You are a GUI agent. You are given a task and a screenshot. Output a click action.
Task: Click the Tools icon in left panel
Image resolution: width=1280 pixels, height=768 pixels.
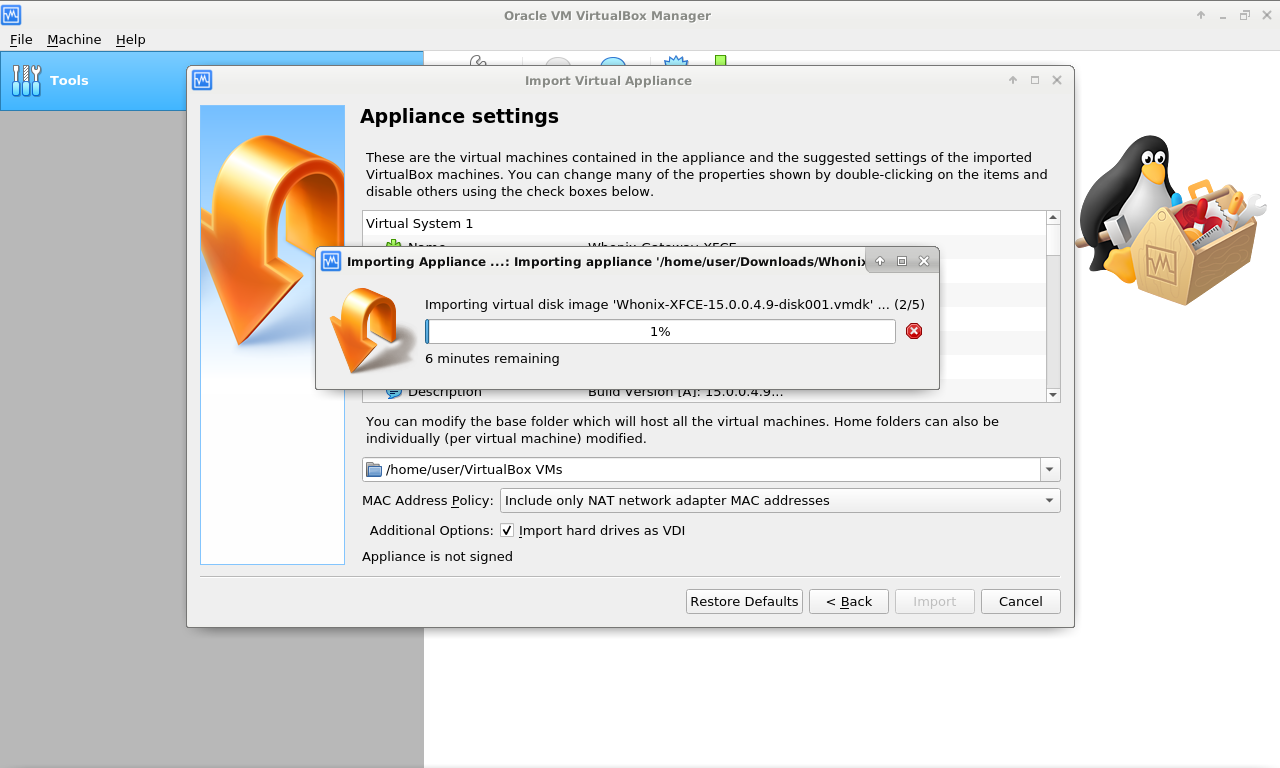27,80
